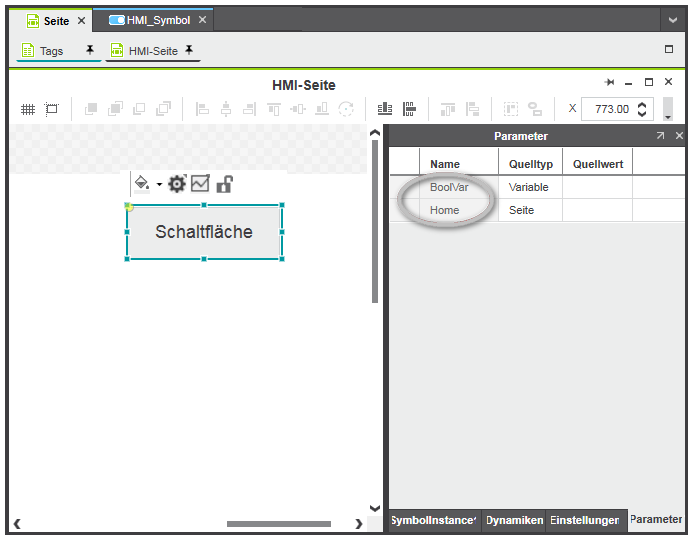
Task: Open the fill color dropdown arrow
Action: [158, 185]
